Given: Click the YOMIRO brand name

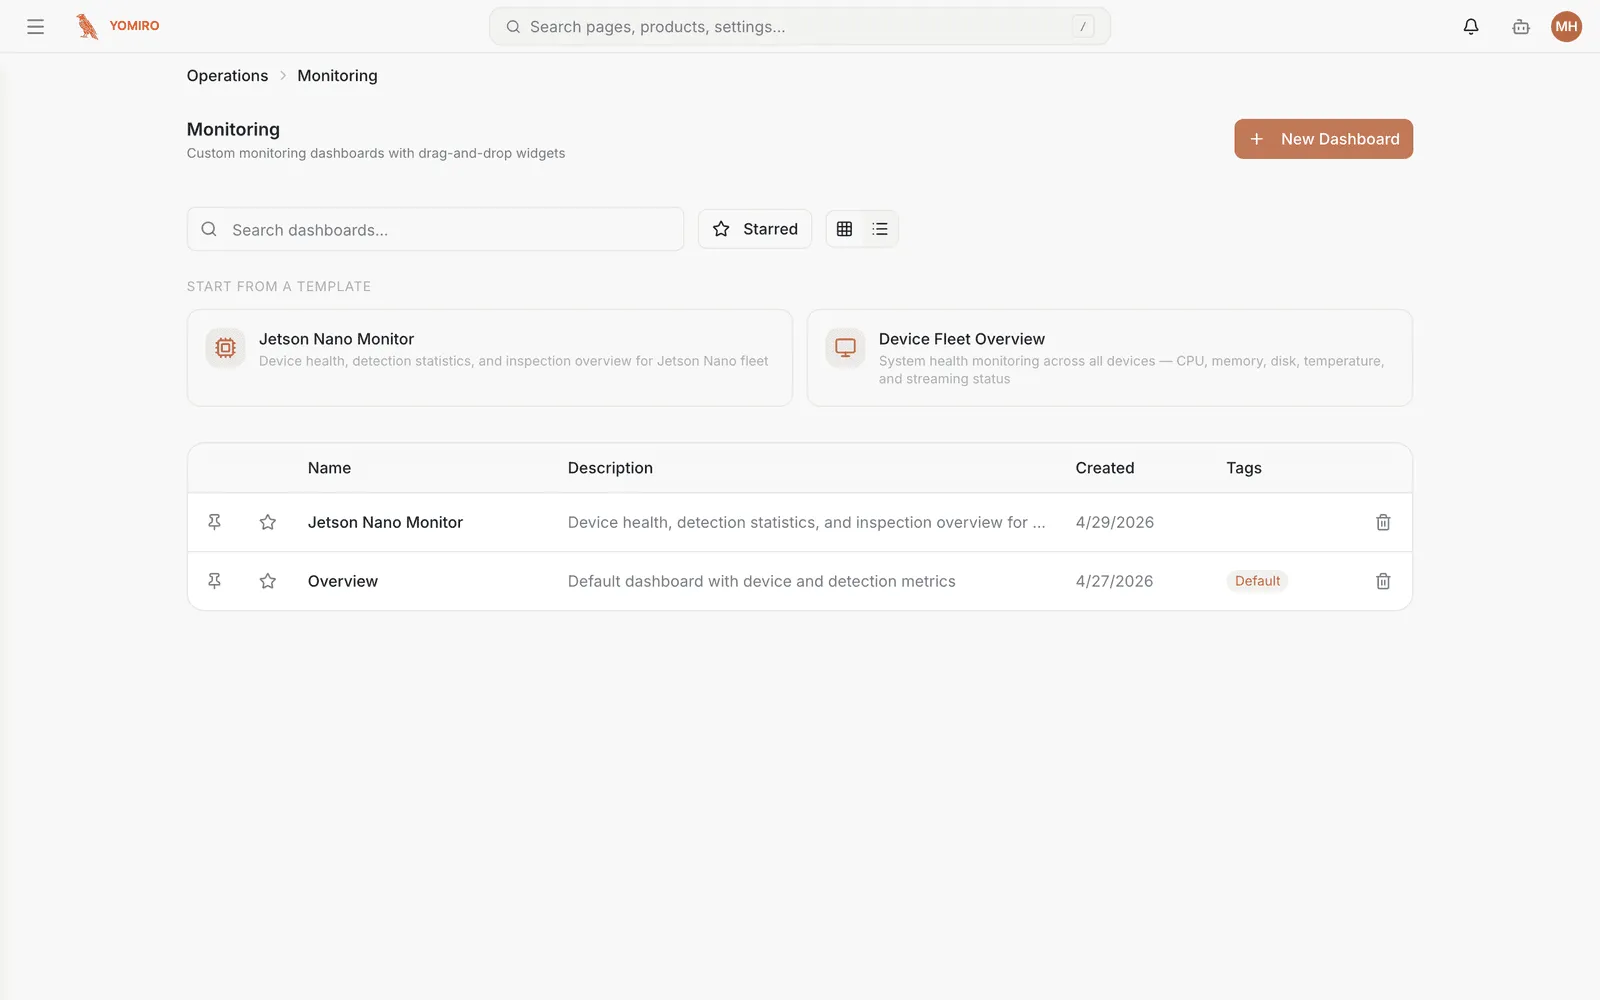Looking at the screenshot, I should click(134, 26).
